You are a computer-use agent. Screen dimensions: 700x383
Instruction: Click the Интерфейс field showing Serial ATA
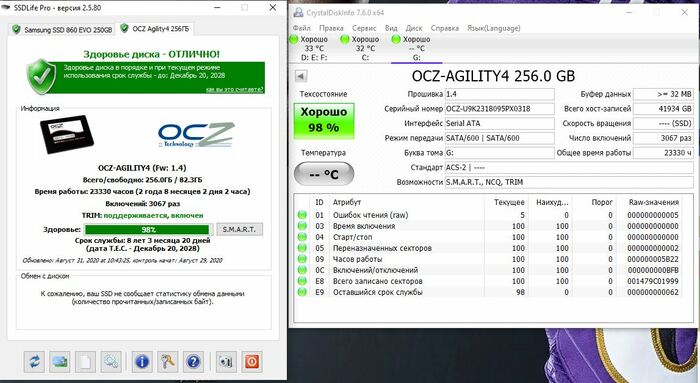point(500,124)
